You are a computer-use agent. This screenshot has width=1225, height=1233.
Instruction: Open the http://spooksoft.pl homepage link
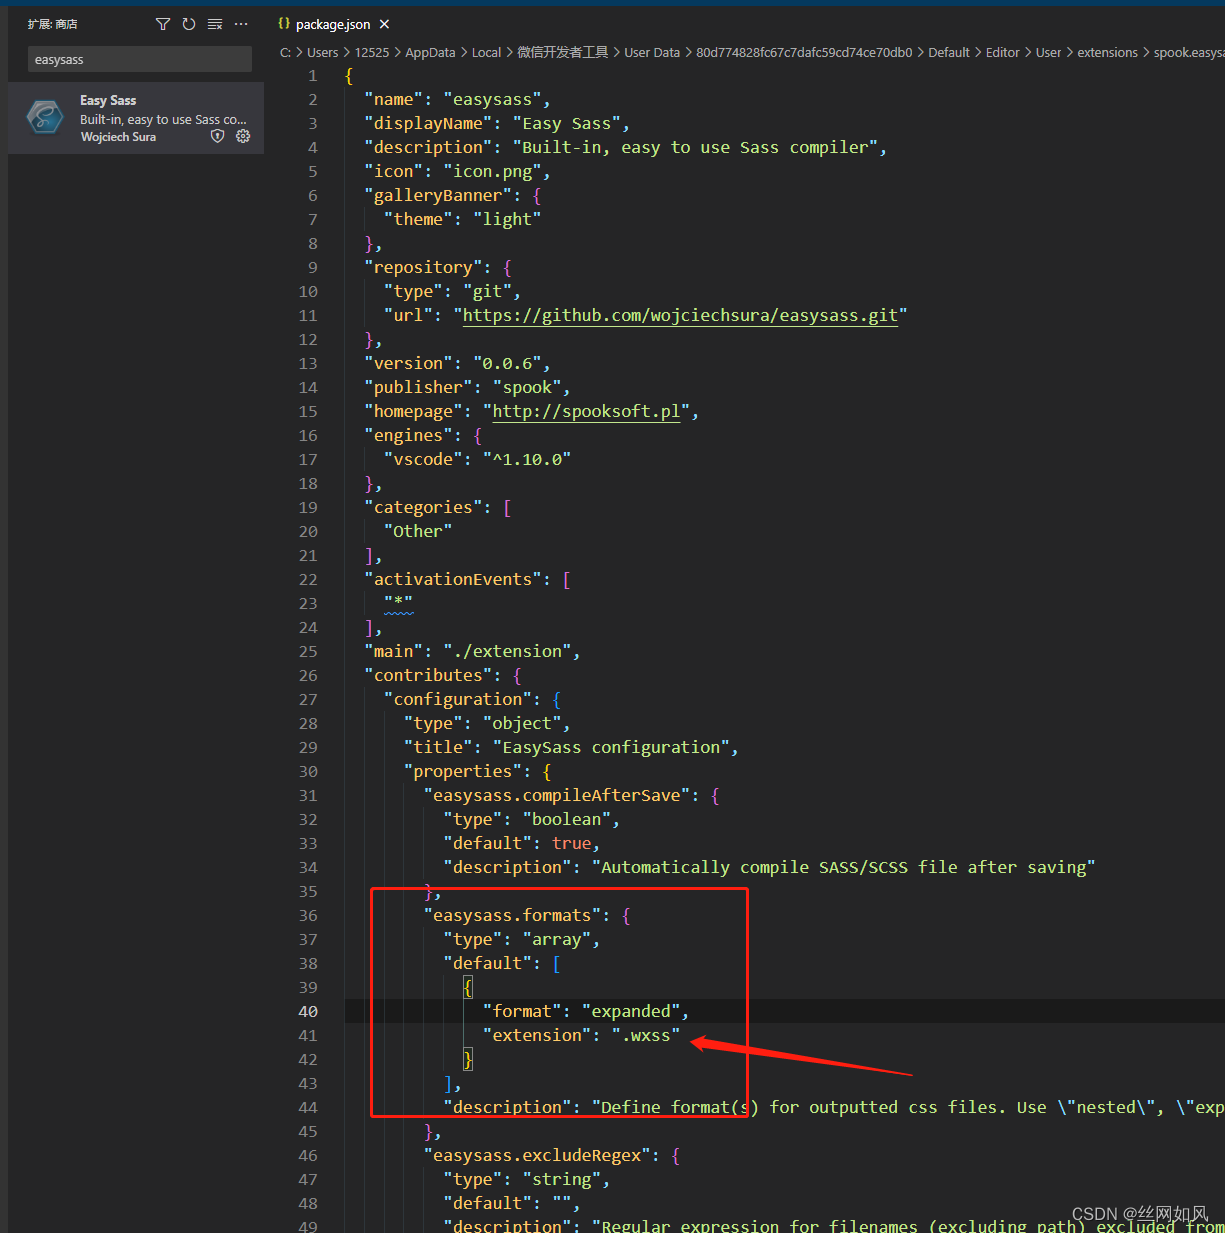(x=586, y=411)
